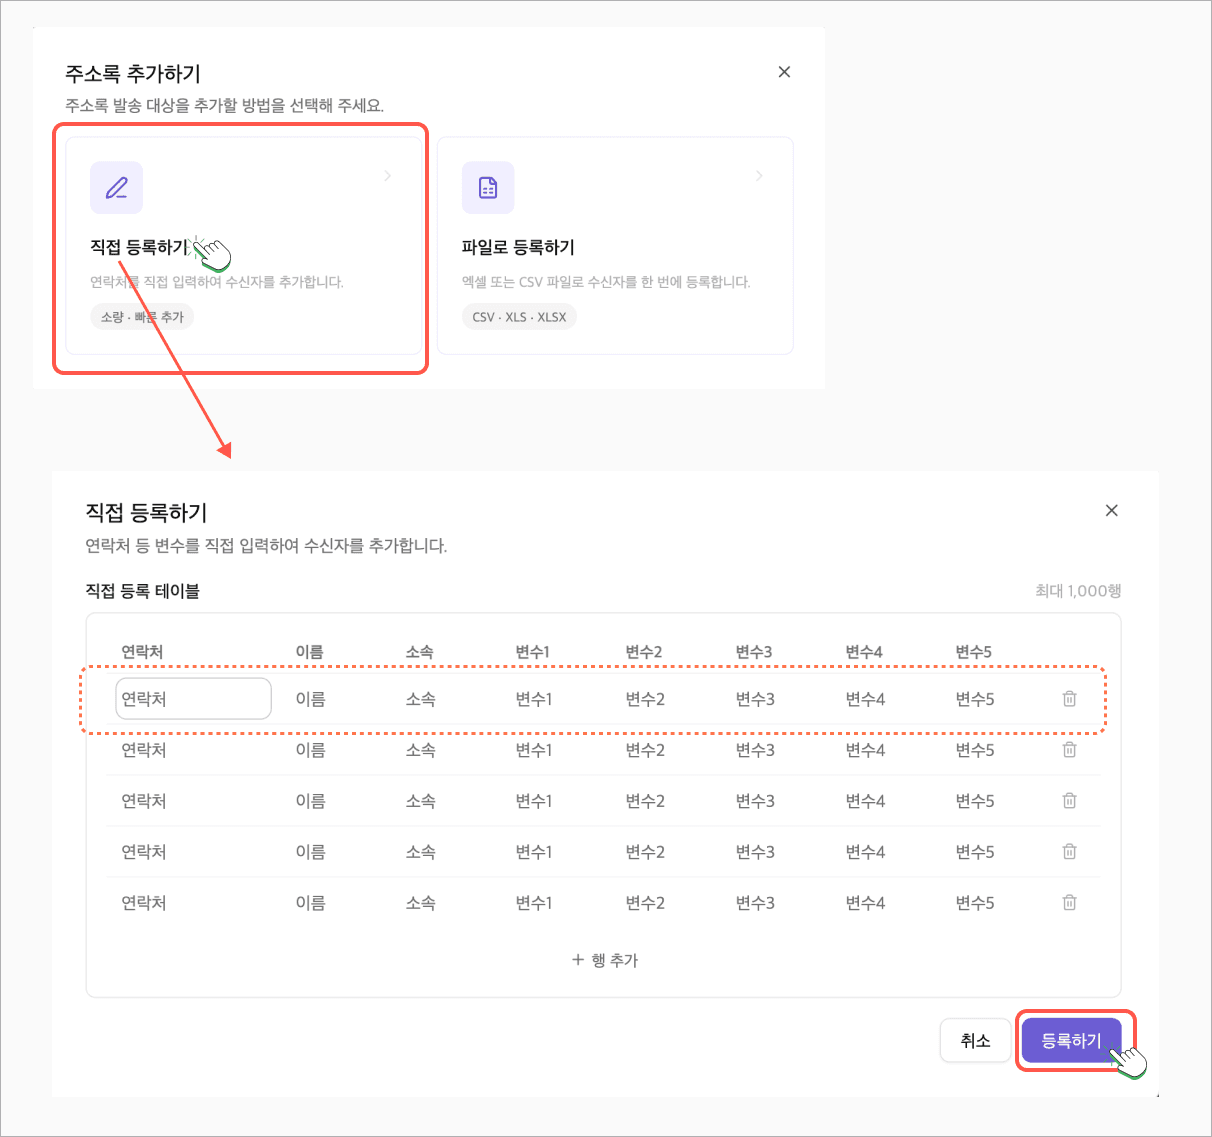The image size is (1212, 1137).
Task: Click the 직접 등록 테이블 section label
Action: pos(142,591)
